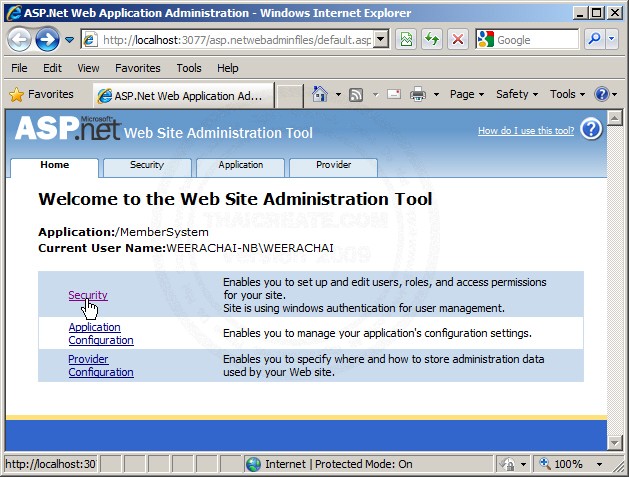This screenshot has height=477, width=629.
Task: Open recent pages dropdown beside Forward button
Action: tap(69, 40)
